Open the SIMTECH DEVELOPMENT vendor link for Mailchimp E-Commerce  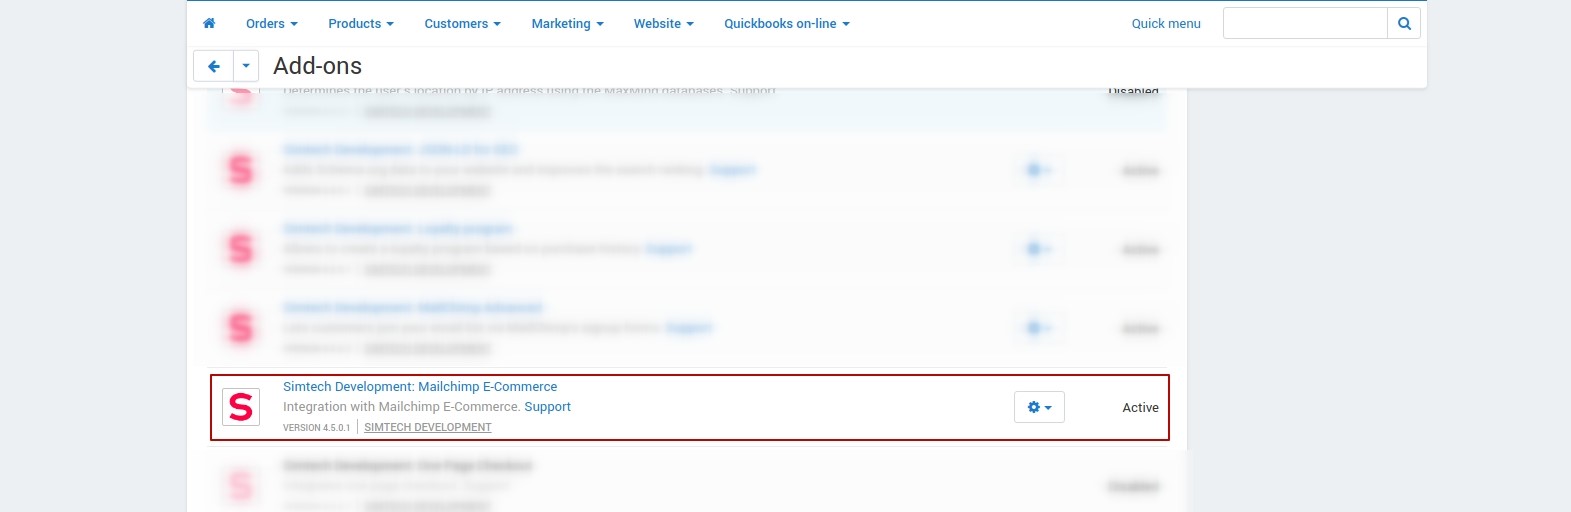[428, 427]
